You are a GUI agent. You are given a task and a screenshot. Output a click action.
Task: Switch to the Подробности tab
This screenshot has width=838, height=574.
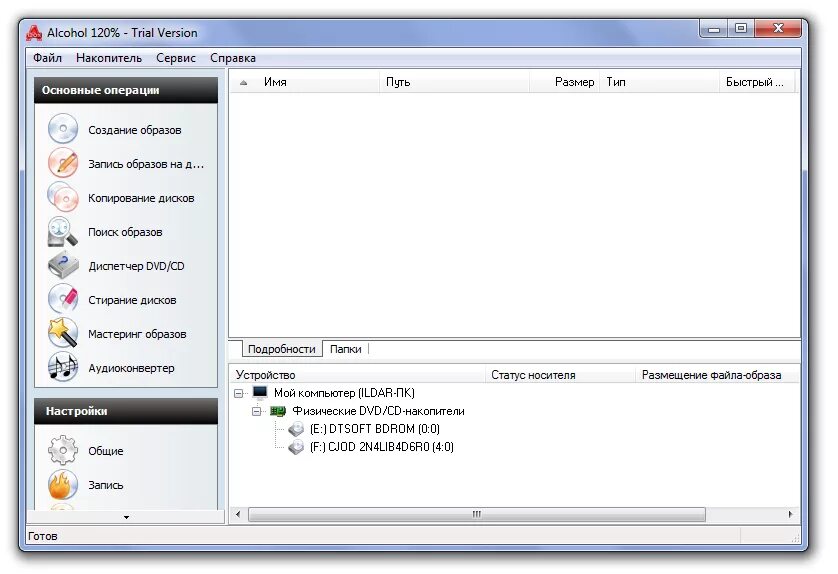coord(282,349)
